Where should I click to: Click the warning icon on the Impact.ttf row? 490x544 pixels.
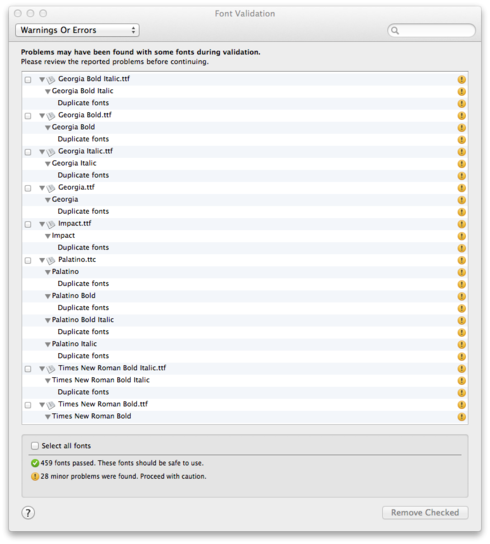[461, 224]
